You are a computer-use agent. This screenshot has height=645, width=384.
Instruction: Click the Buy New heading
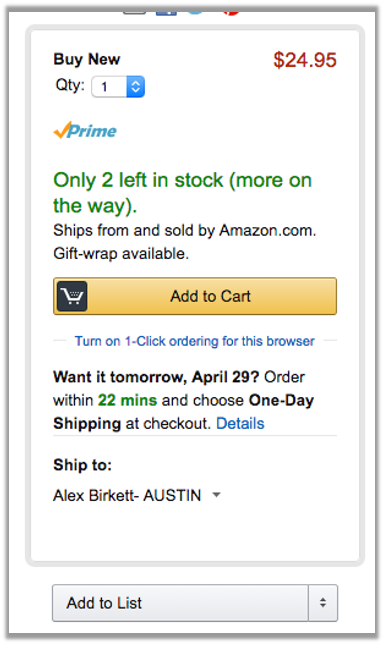coord(87,59)
